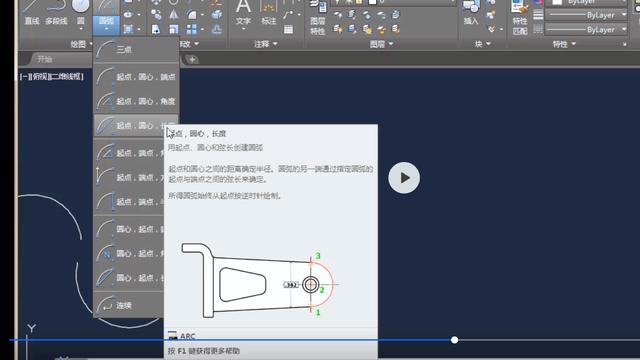Switch to the 开始 (Start) tab
The width and height of the screenshot is (640, 360).
[44, 59]
